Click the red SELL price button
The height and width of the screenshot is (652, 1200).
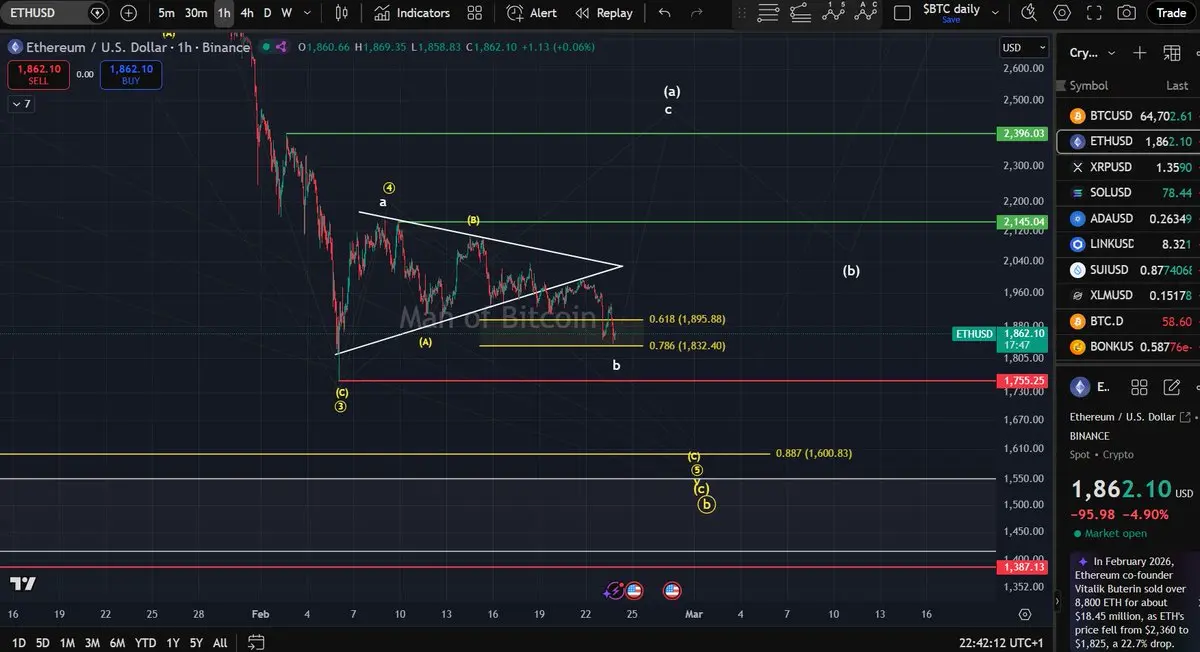[x=37, y=74]
